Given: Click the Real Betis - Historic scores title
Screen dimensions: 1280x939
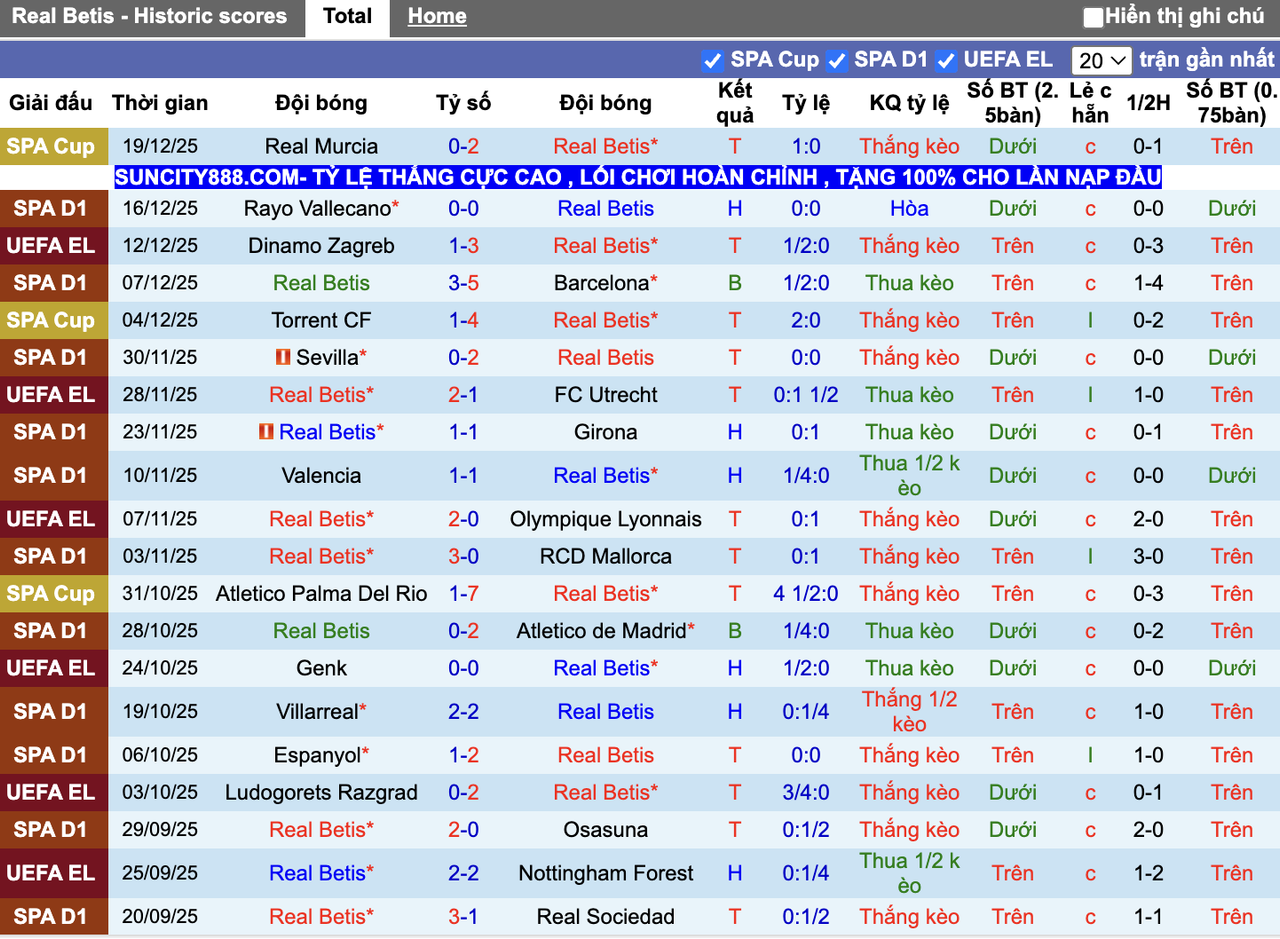Looking at the screenshot, I should coord(149,17).
